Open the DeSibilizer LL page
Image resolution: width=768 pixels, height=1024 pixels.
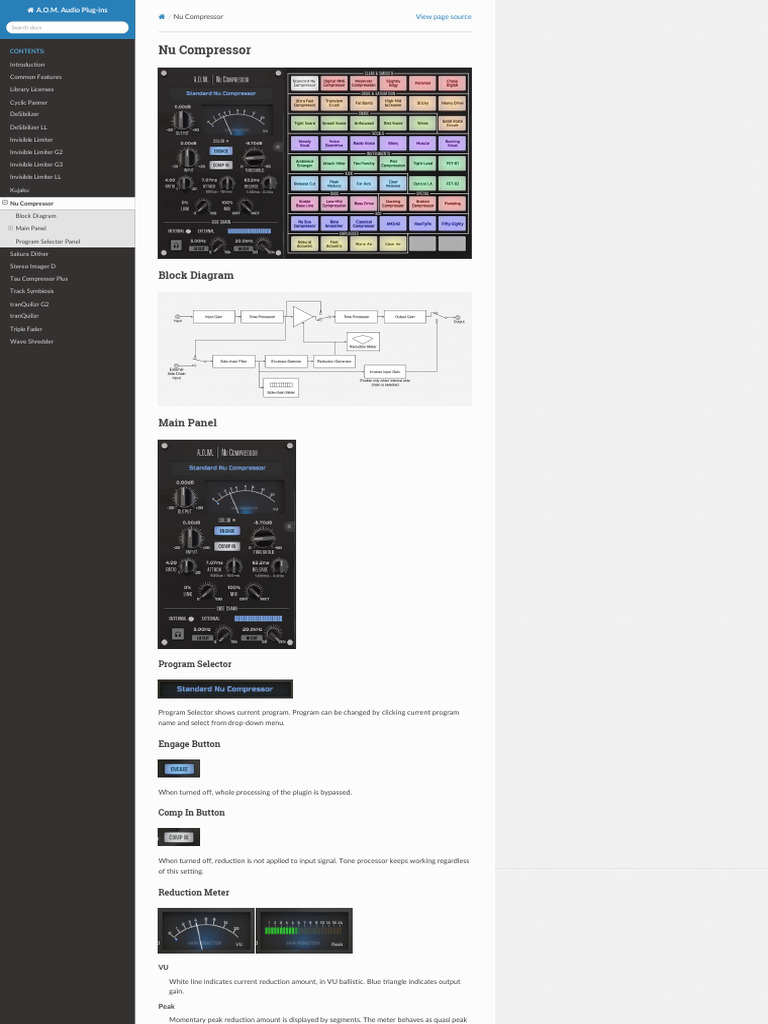click(29, 127)
